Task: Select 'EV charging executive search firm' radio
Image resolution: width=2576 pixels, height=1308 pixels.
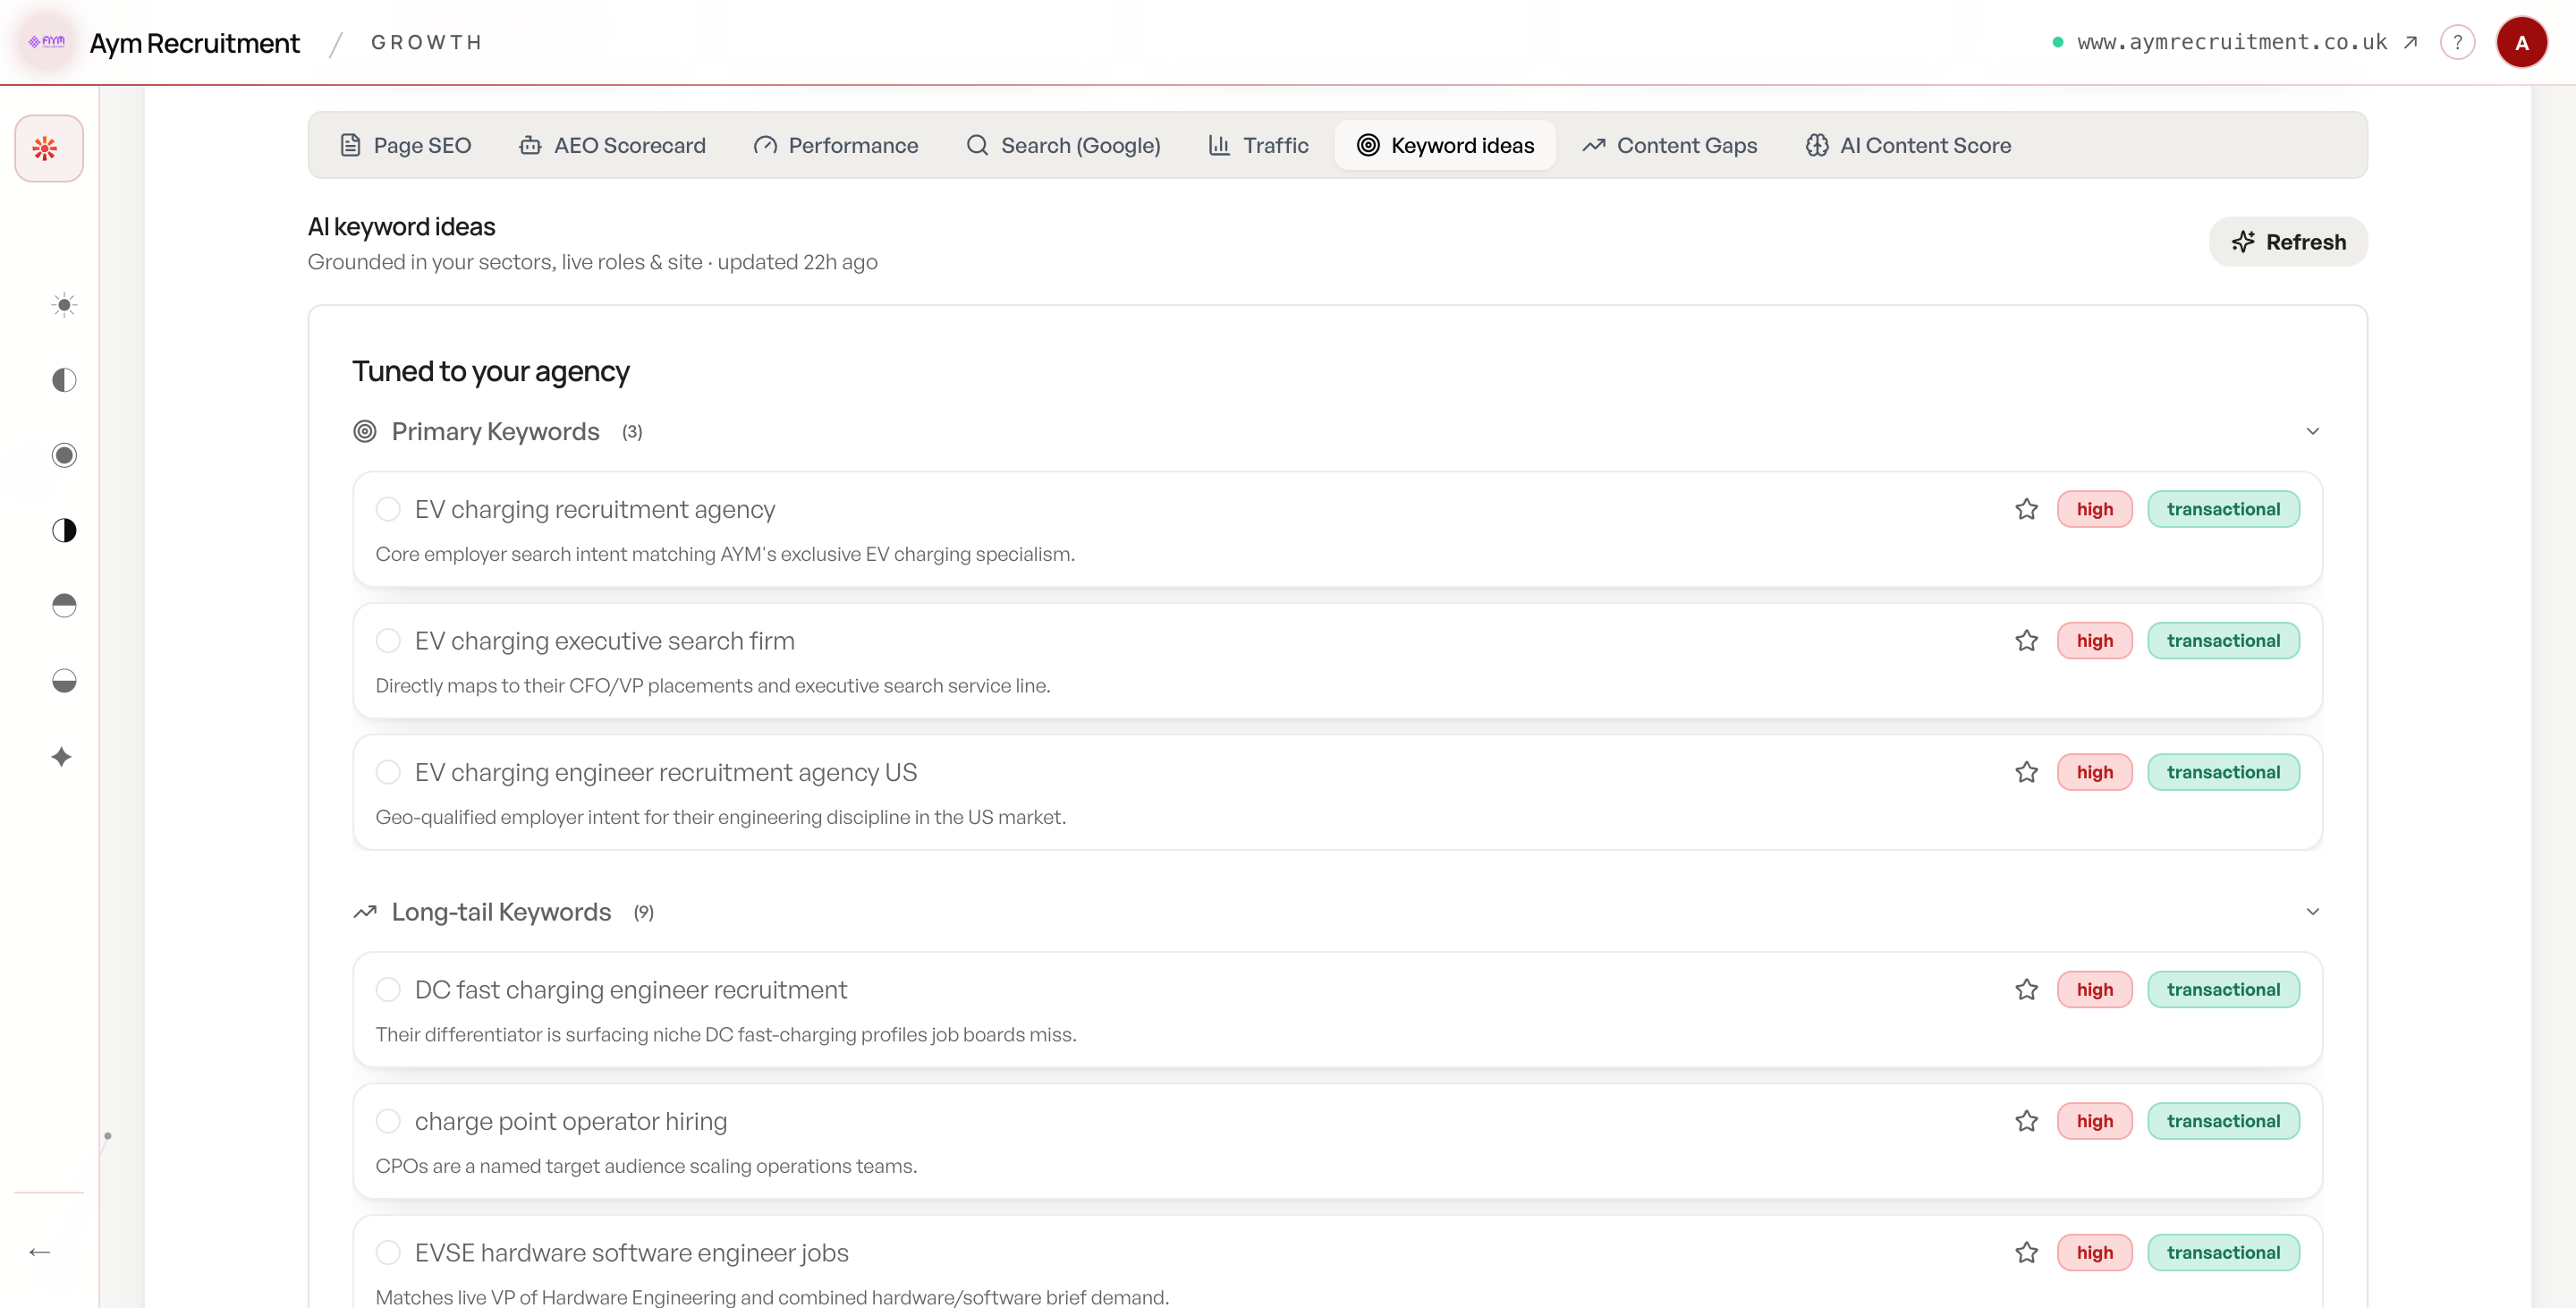Action: click(388, 640)
